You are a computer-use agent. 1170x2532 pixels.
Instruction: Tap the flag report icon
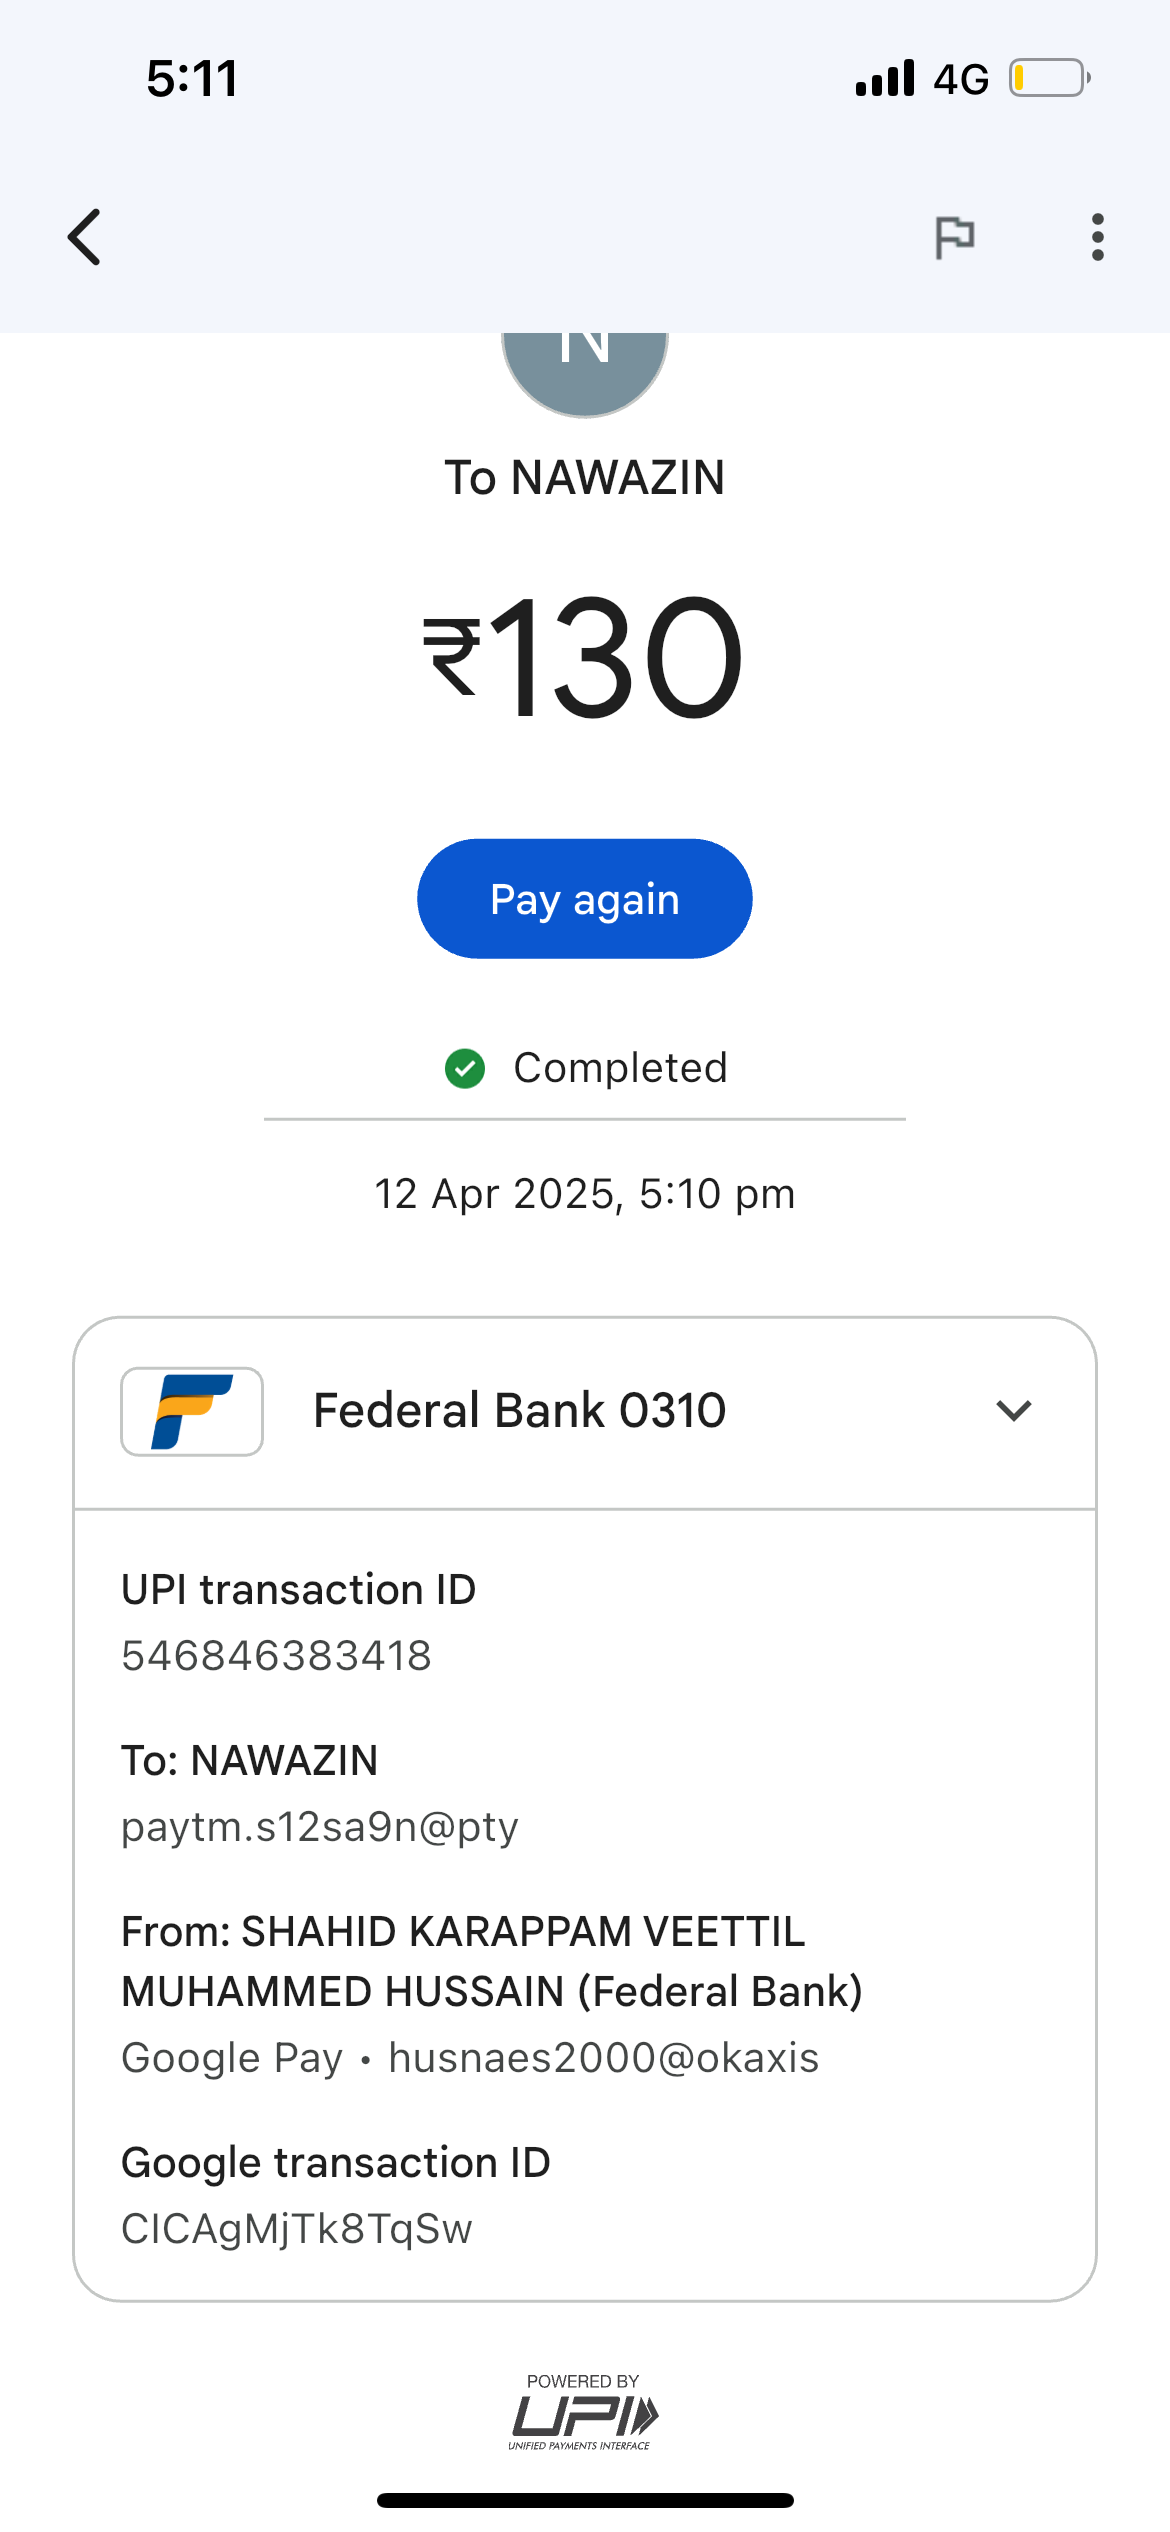954,238
